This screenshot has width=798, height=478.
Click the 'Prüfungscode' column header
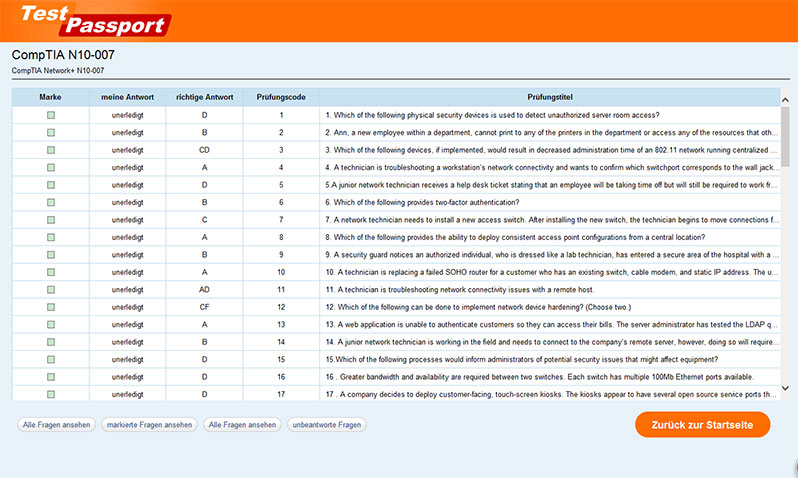point(281,97)
